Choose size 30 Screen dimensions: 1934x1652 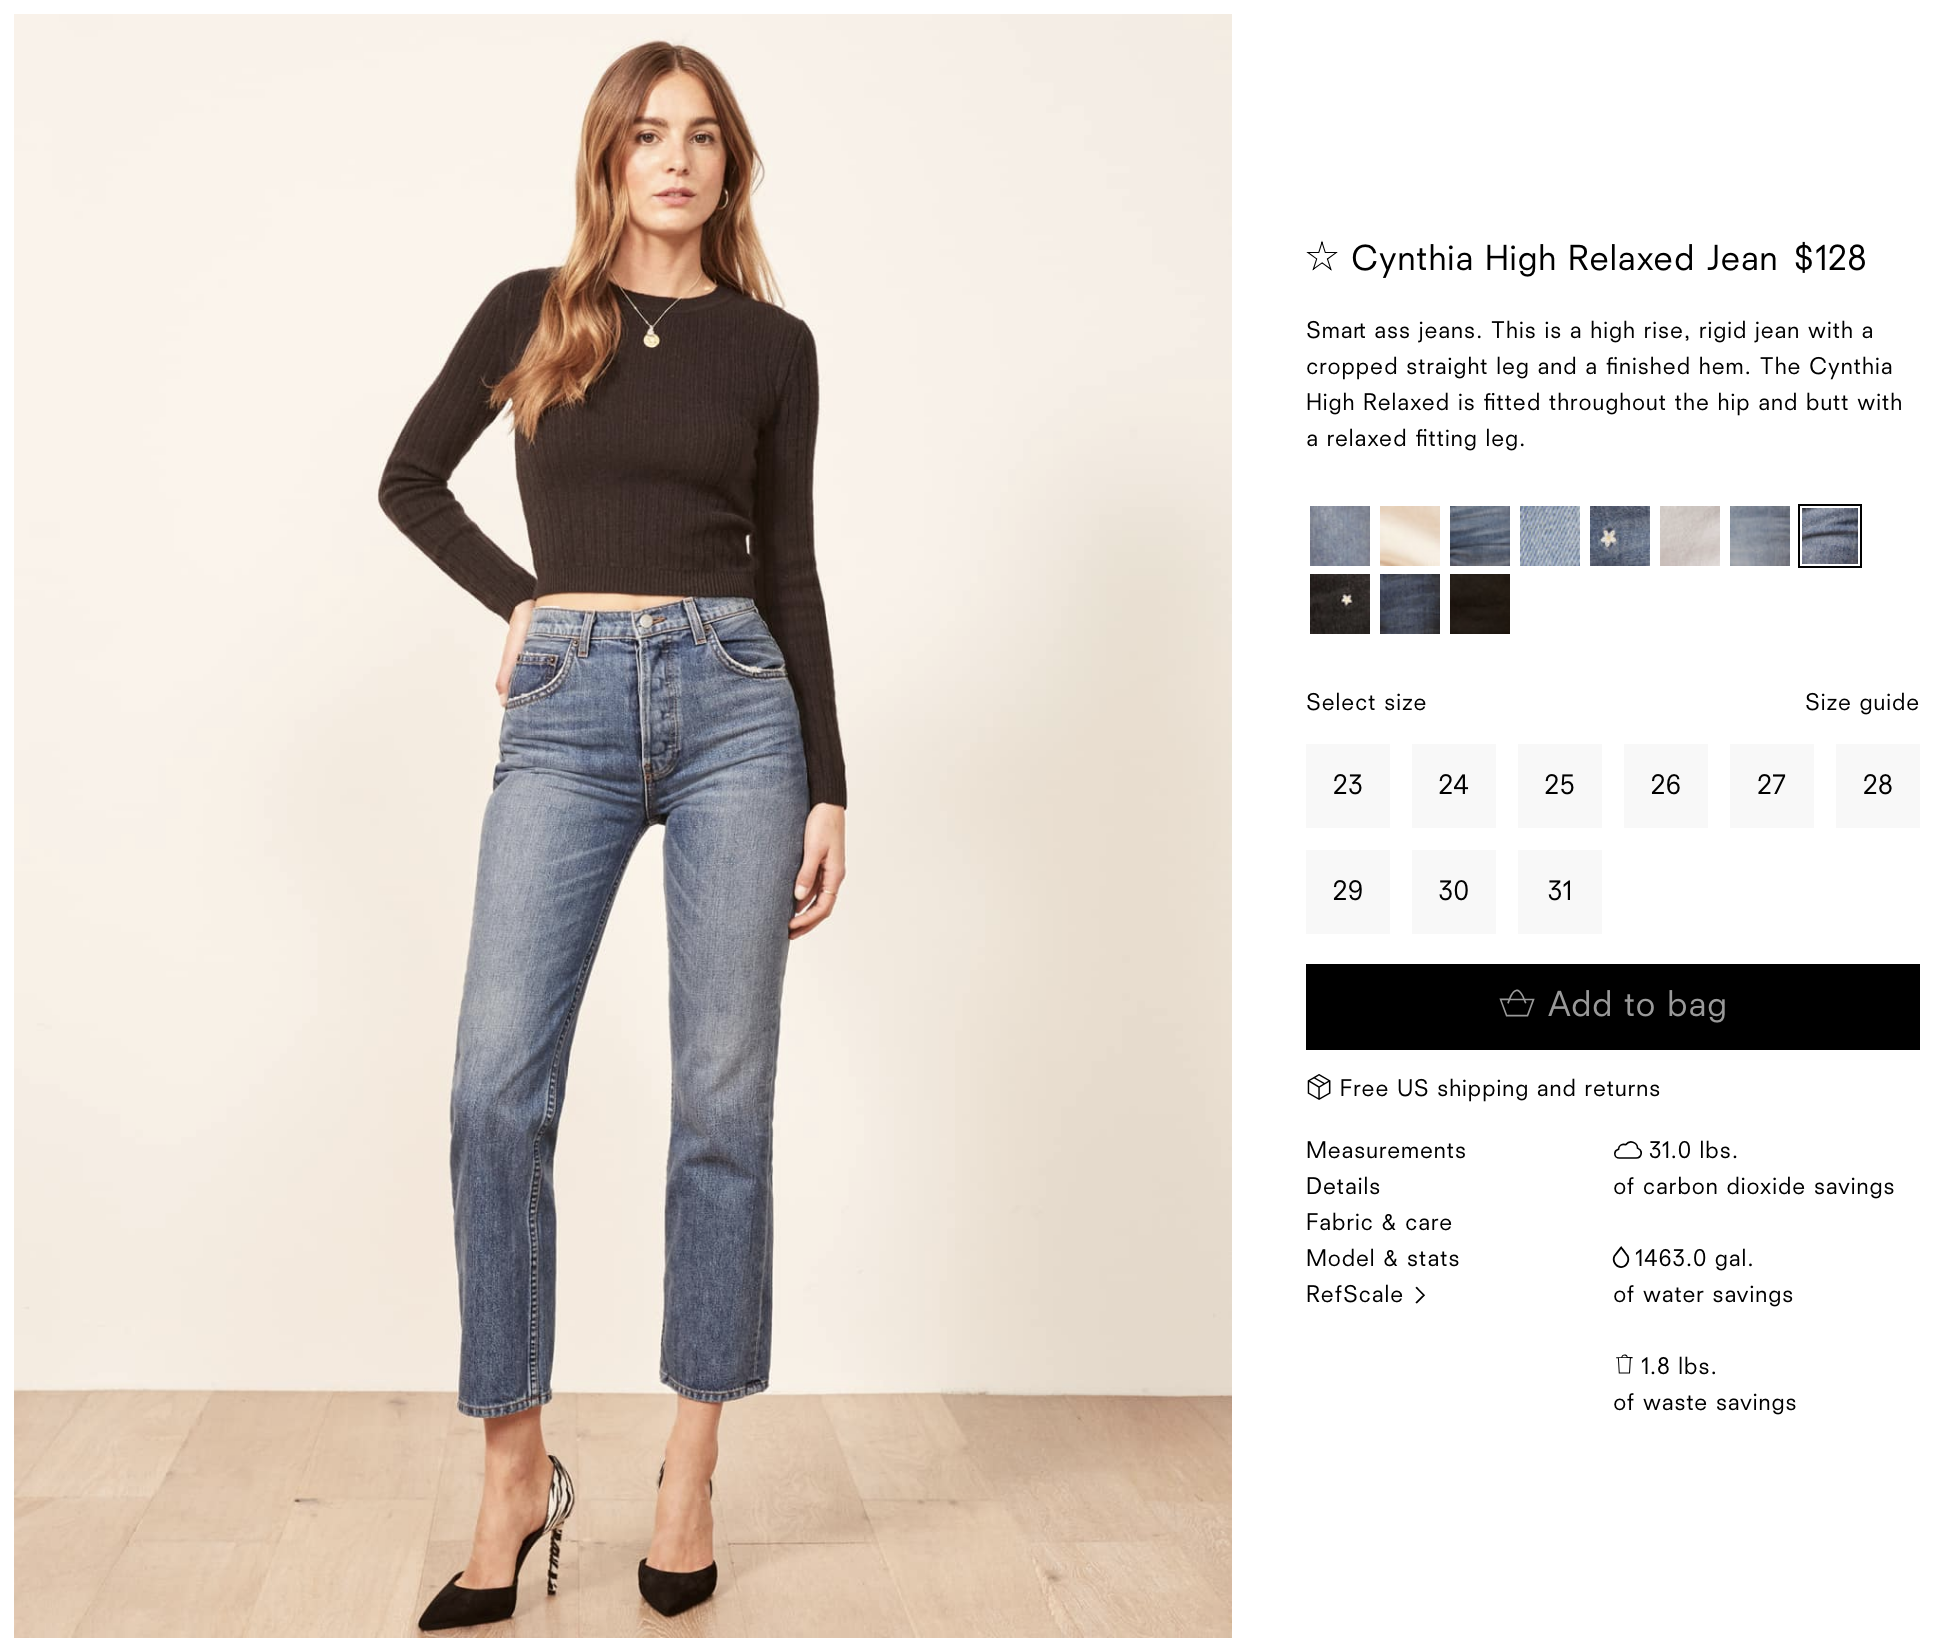pos(1453,891)
